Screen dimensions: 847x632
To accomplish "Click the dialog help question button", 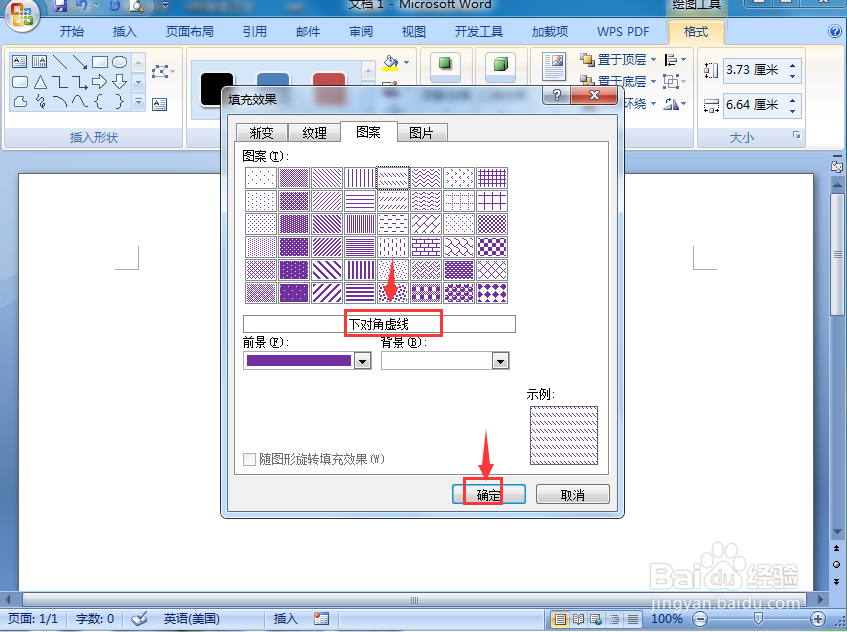I will tap(556, 96).
